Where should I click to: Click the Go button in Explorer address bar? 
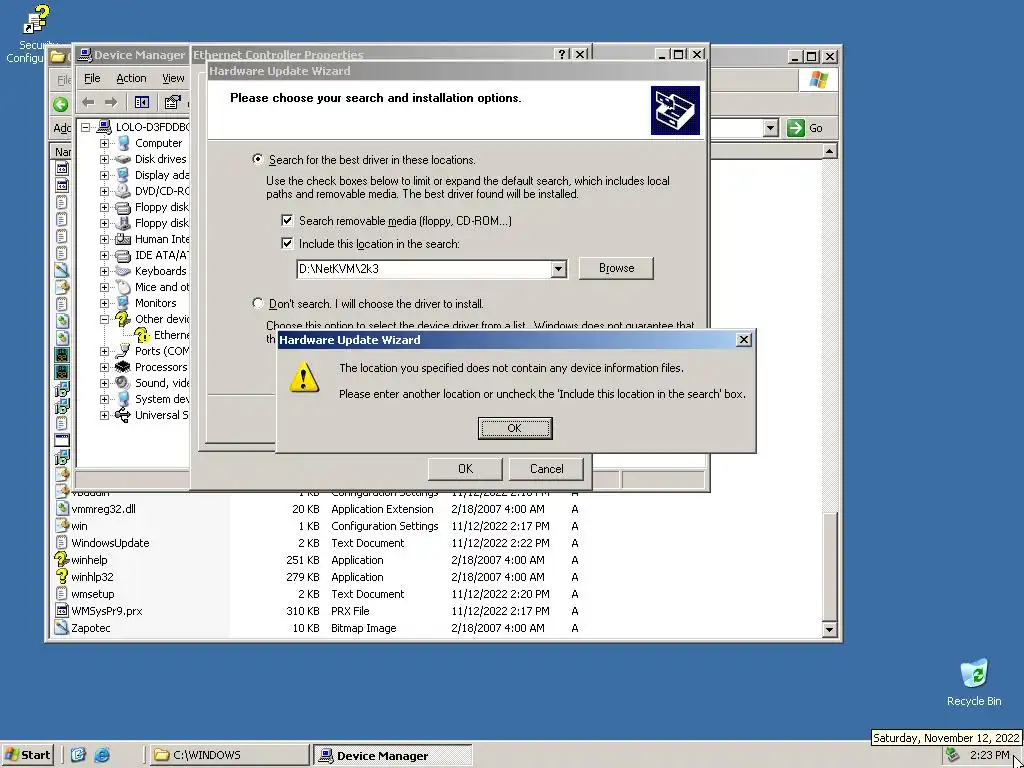click(x=805, y=128)
